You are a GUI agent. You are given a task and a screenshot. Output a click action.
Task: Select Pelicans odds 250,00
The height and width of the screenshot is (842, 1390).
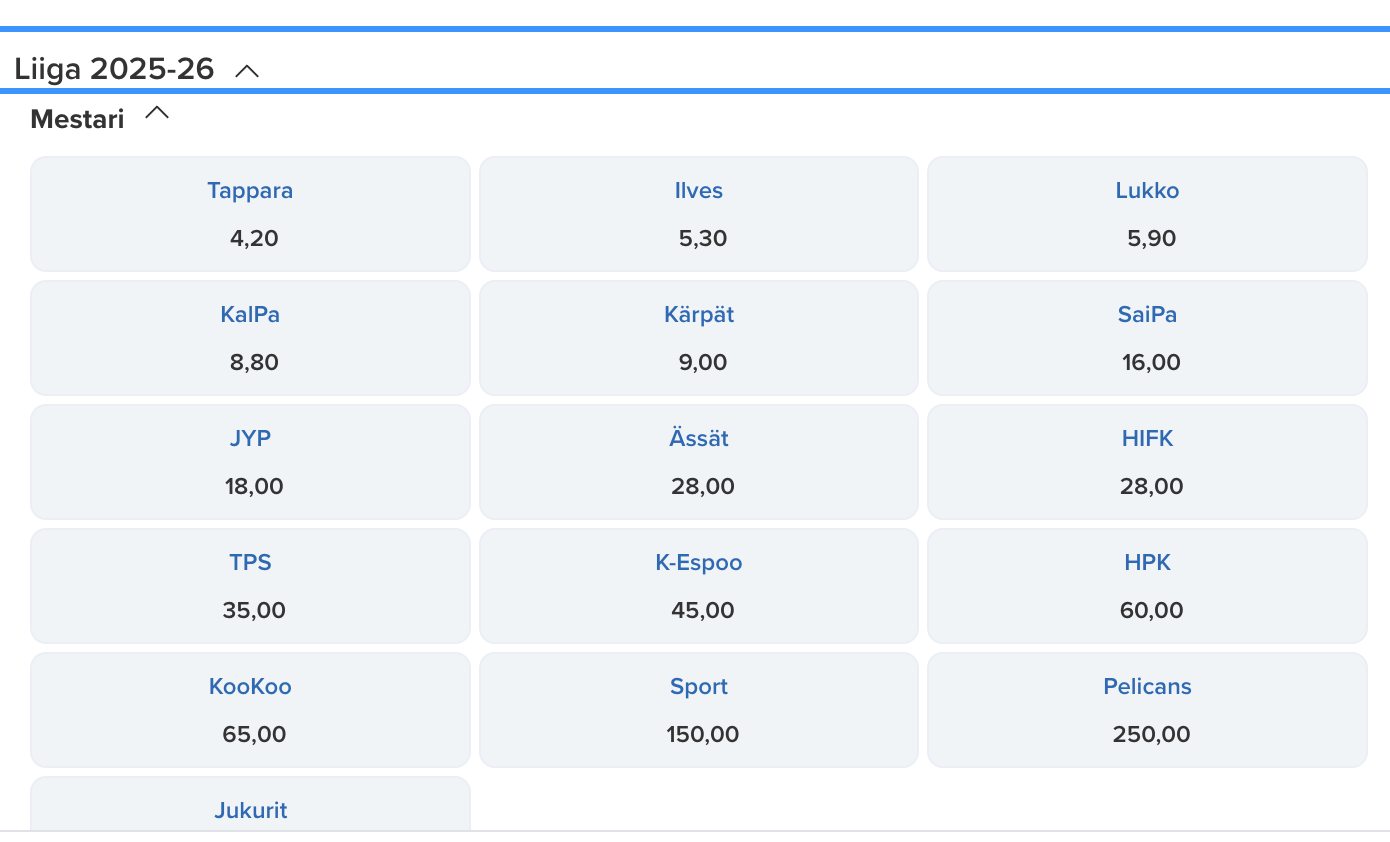(x=1147, y=710)
